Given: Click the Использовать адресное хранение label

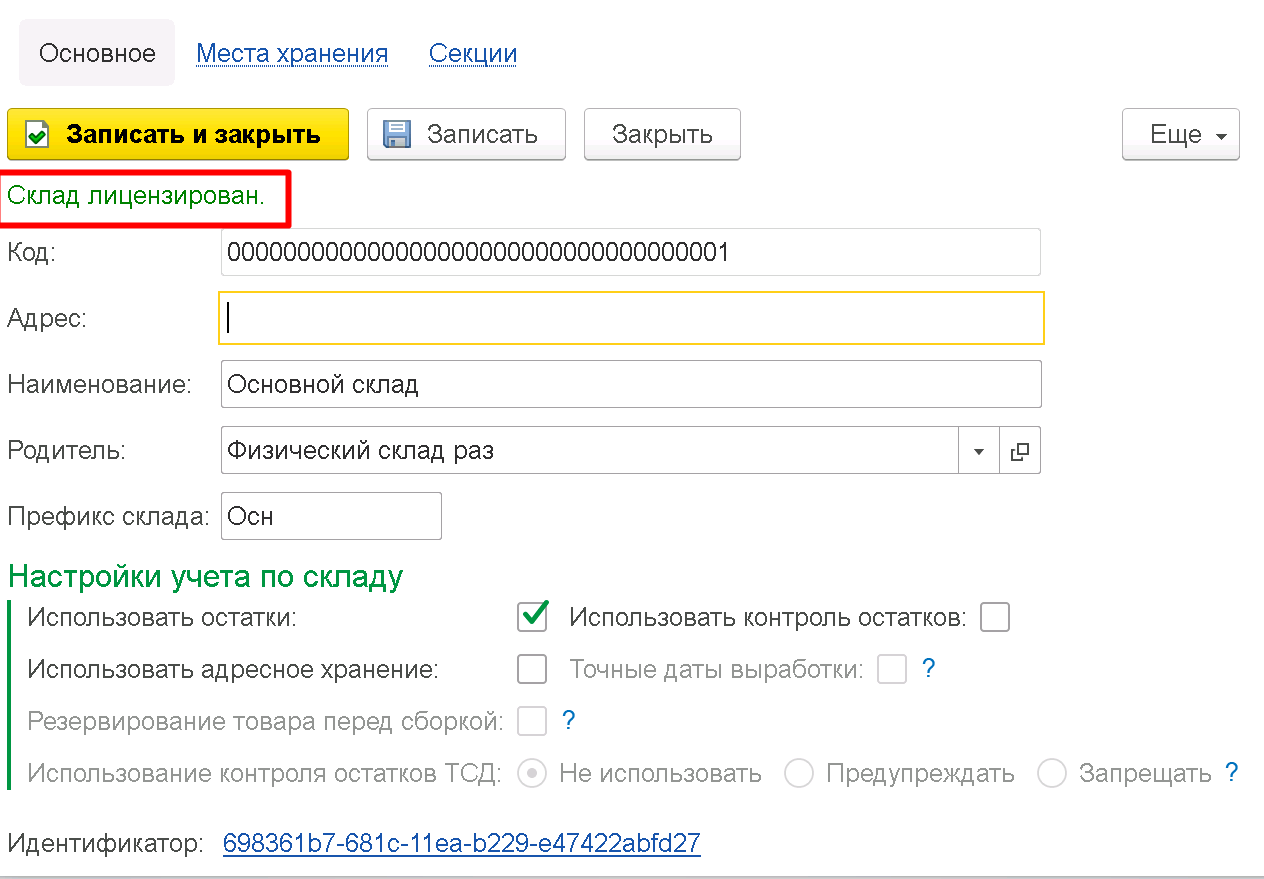Looking at the screenshot, I should (233, 669).
